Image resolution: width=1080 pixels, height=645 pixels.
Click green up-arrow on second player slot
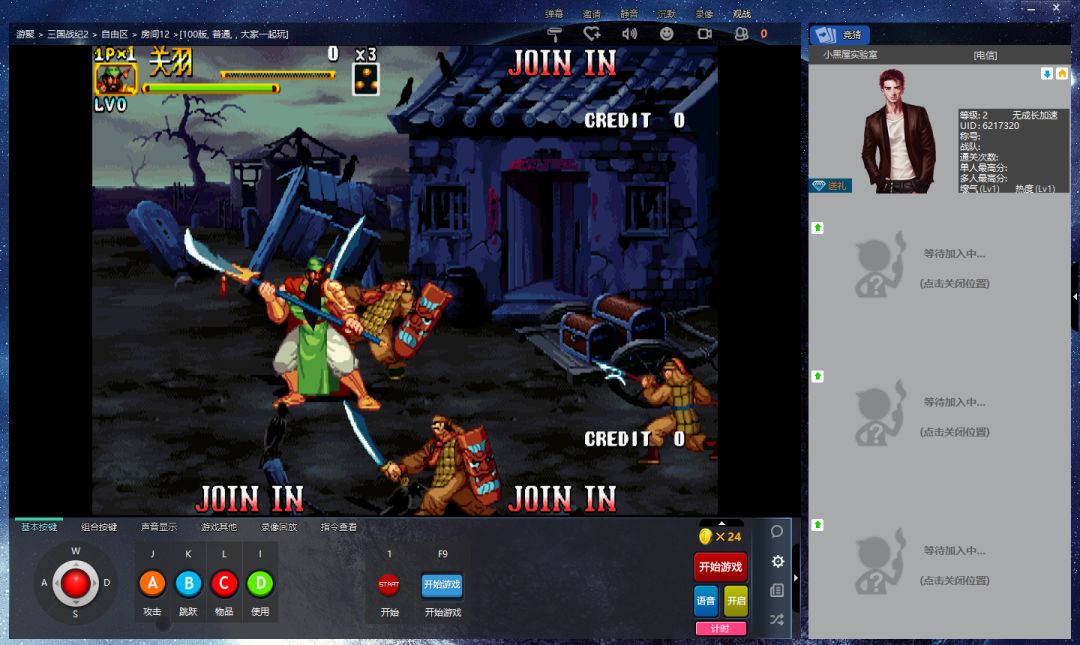point(818,228)
